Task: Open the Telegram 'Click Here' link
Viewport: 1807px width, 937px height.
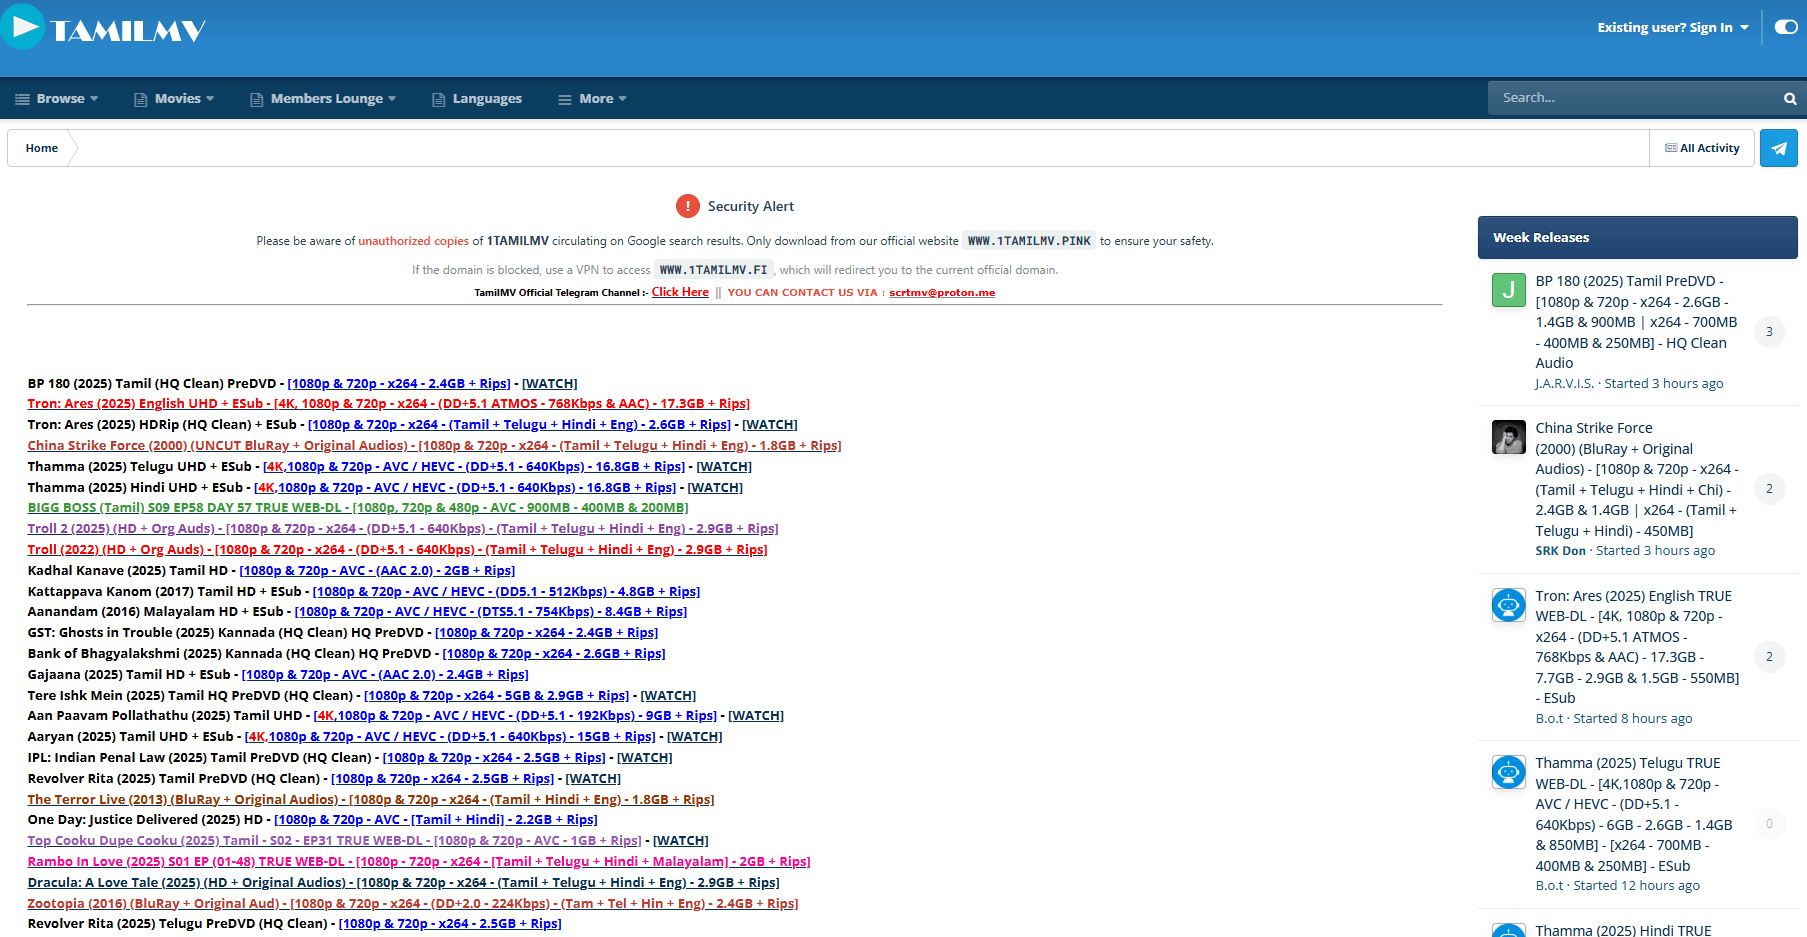Action: coord(680,292)
